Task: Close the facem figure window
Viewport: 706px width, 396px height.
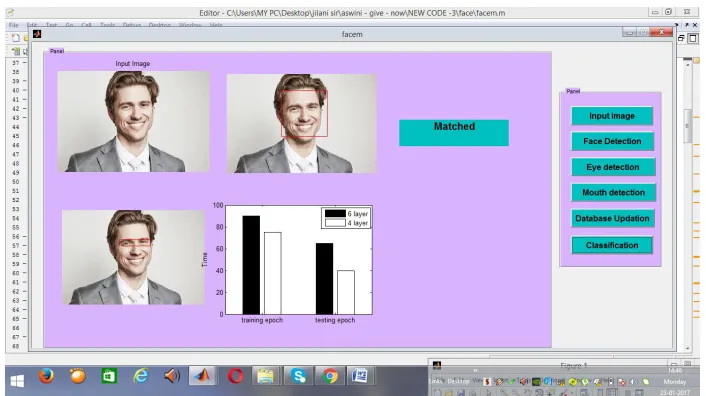Action: 661,32
